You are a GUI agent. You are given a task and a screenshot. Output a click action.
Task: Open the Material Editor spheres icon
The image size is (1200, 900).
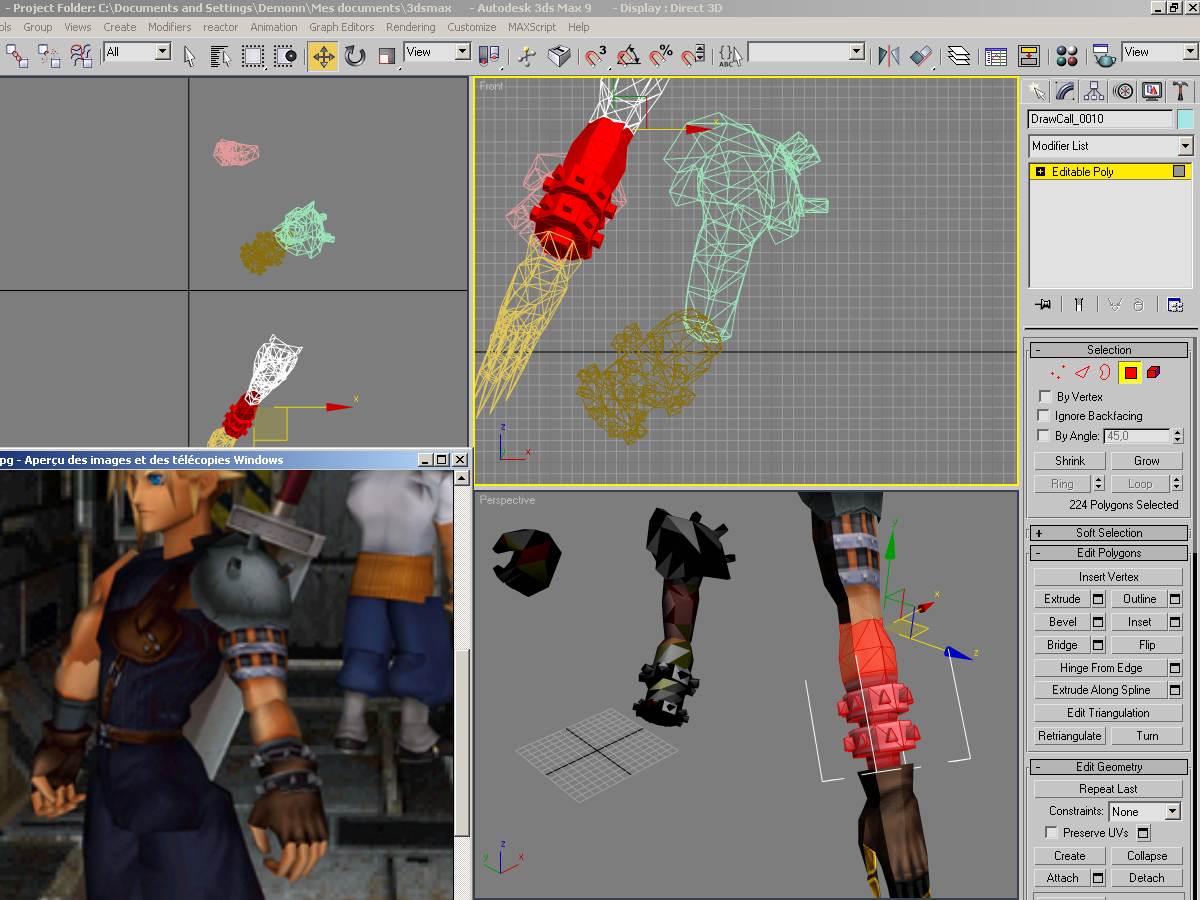pos(1067,56)
